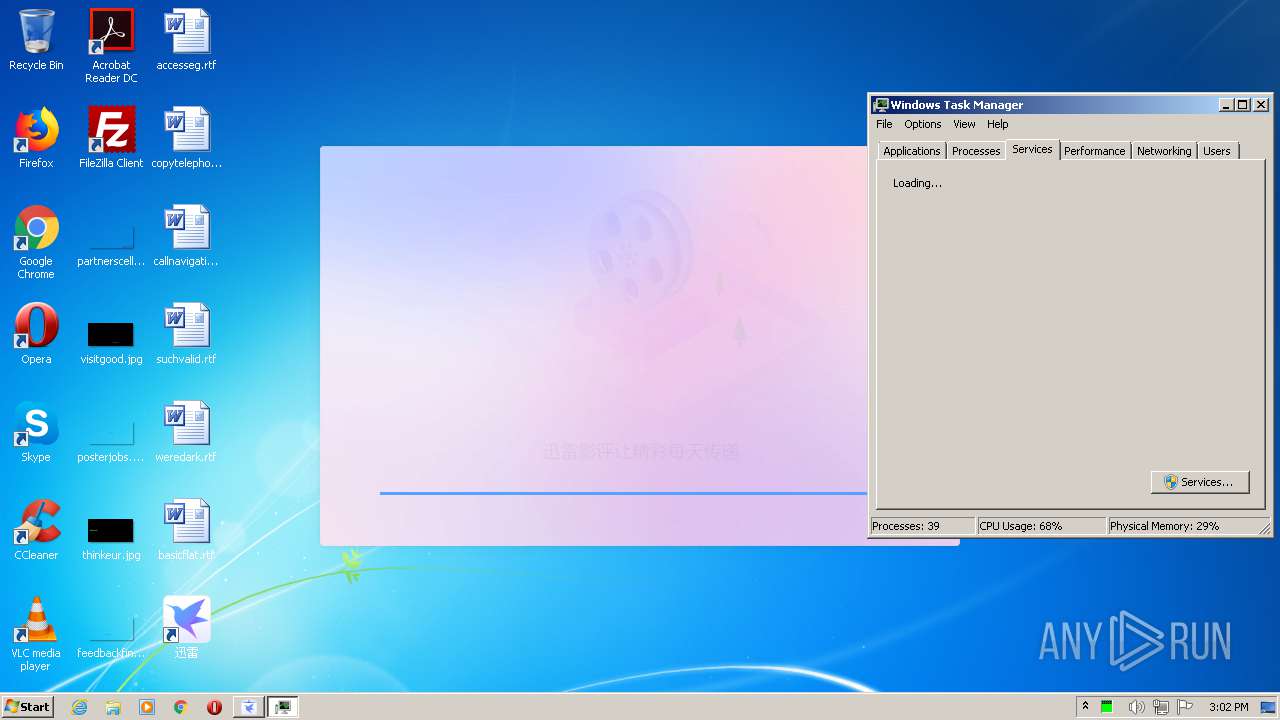
Task: Switch to the Processes tab
Action: (976, 151)
